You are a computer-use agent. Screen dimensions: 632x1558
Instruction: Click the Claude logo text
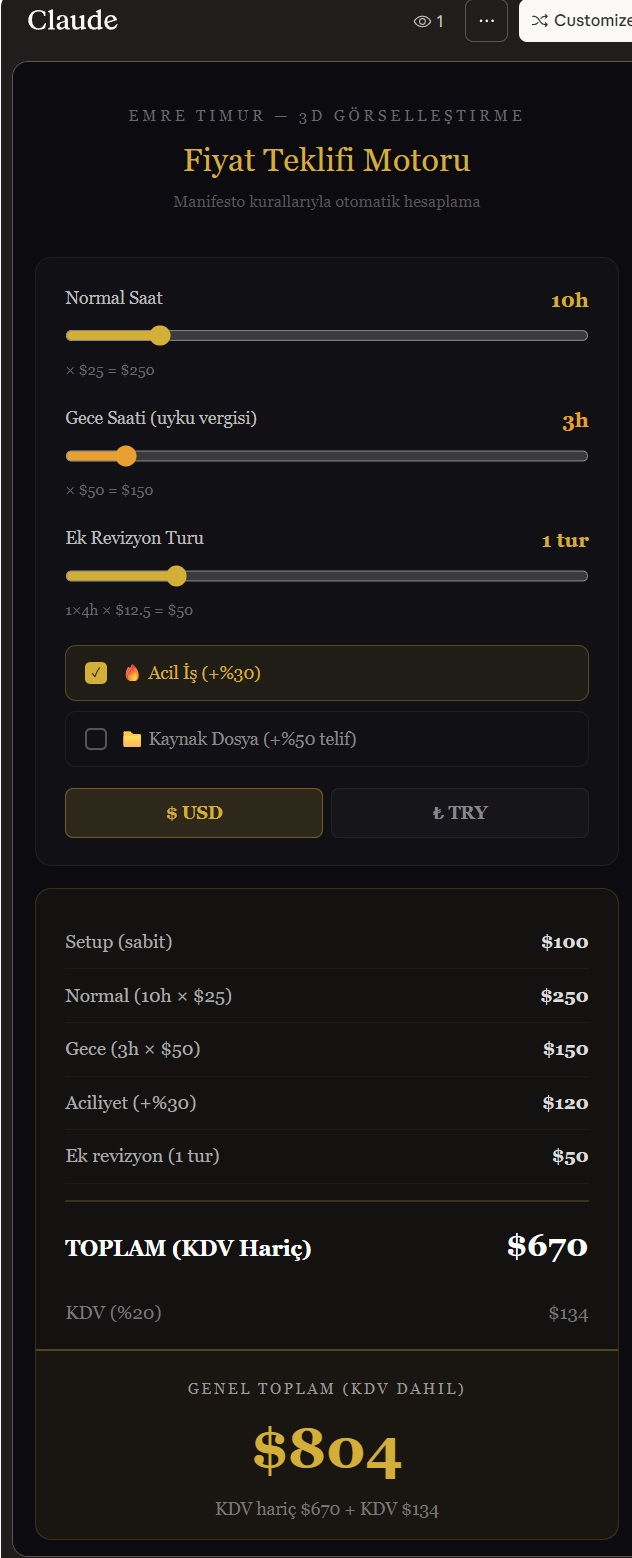(72, 20)
